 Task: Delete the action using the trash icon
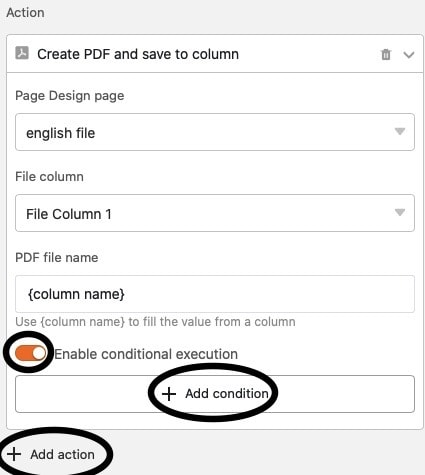(x=386, y=54)
